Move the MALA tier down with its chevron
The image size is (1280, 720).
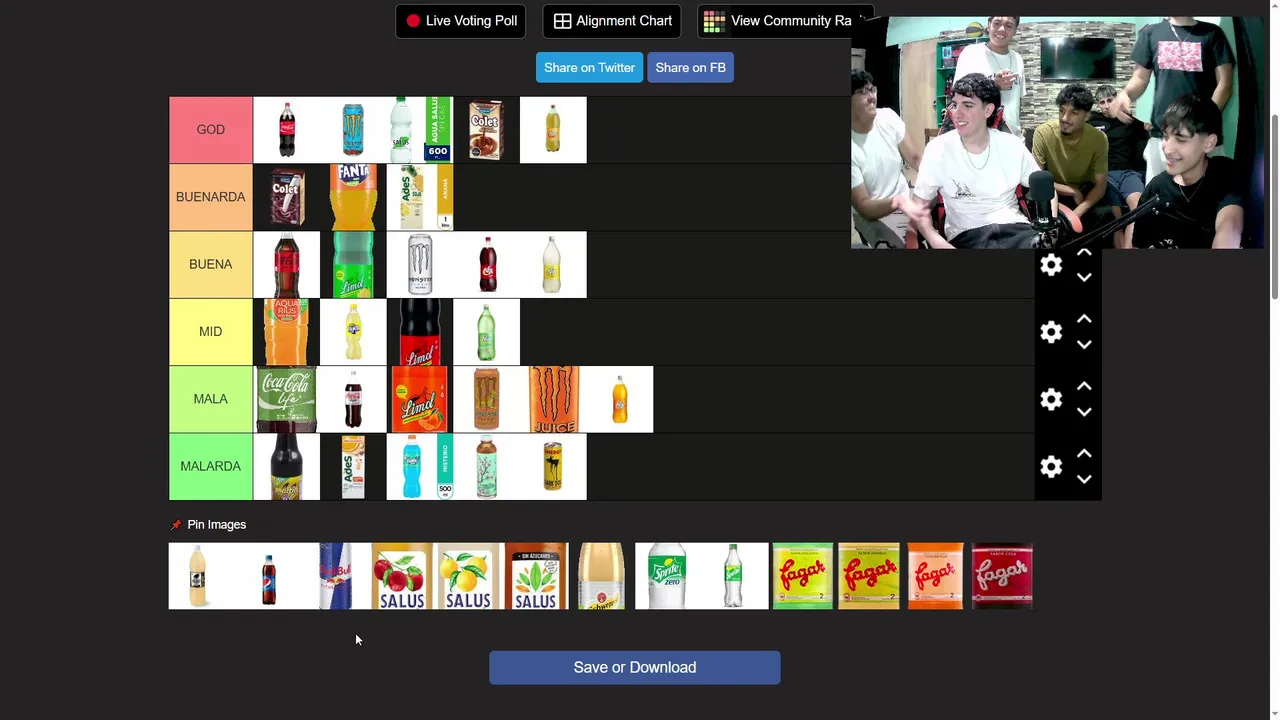click(x=1084, y=412)
